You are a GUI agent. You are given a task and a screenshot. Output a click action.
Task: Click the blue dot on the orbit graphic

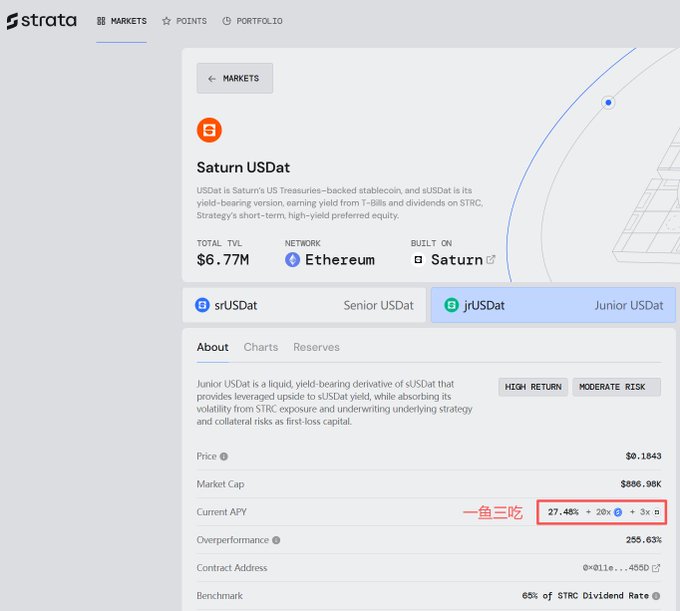(608, 102)
